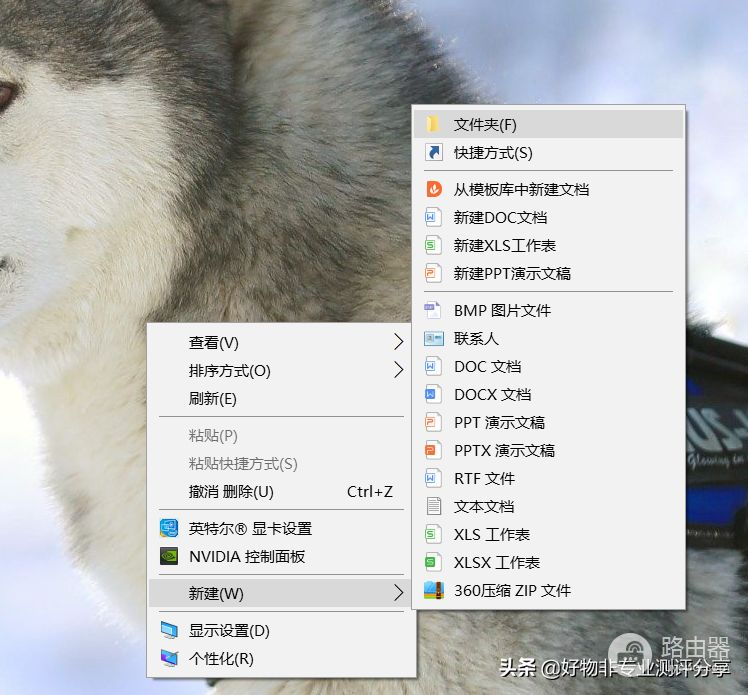Image resolution: width=748 pixels, height=695 pixels.
Task: Expand the 新建(W) submenu arrow
Action: [x=398, y=594]
